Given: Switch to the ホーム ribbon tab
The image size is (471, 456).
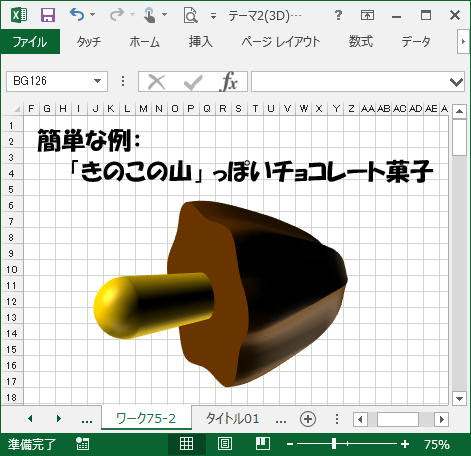Looking at the screenshot, I should coord(144,42).
